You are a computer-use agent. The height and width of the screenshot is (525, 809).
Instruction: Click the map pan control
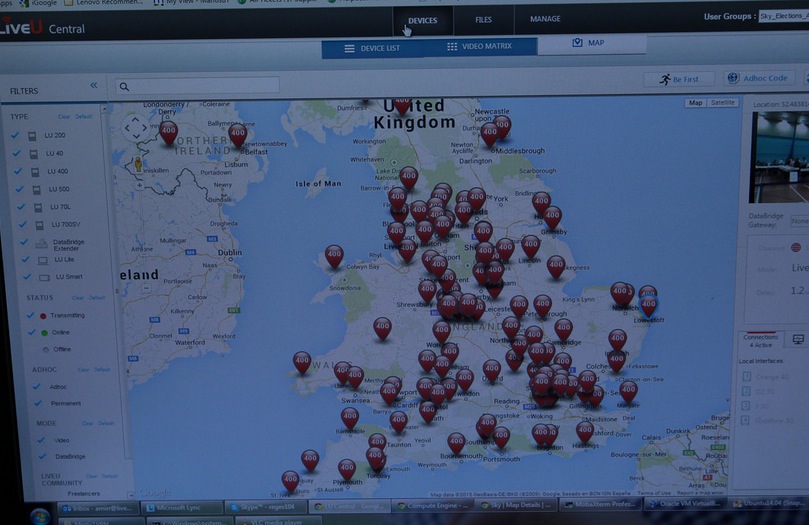pos(135,127)
